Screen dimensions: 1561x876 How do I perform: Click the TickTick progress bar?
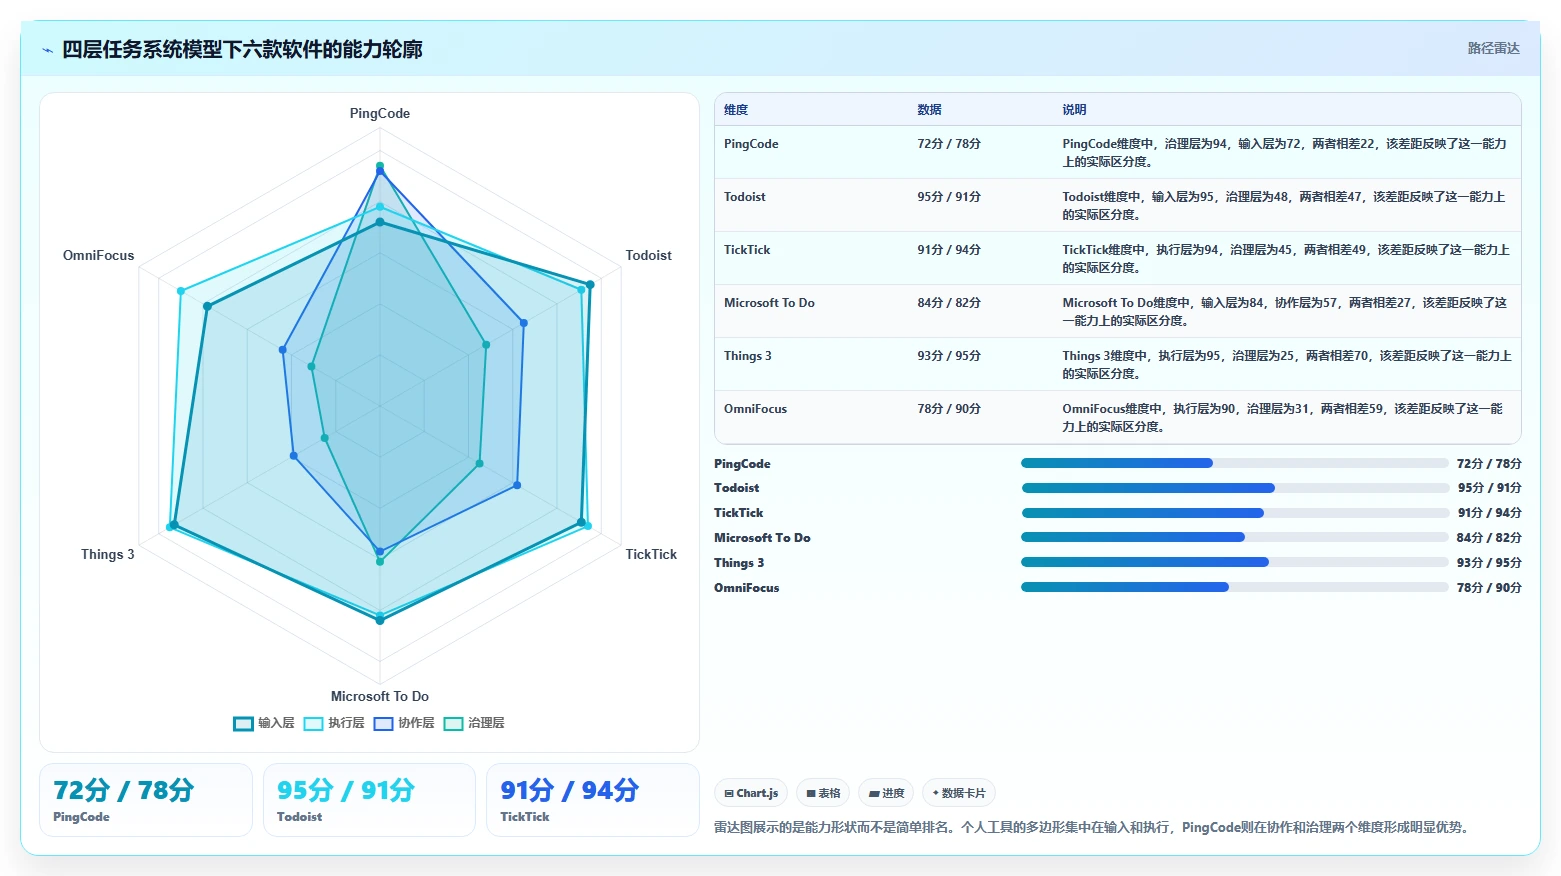pyautogui.click(x=1235, y=513)
